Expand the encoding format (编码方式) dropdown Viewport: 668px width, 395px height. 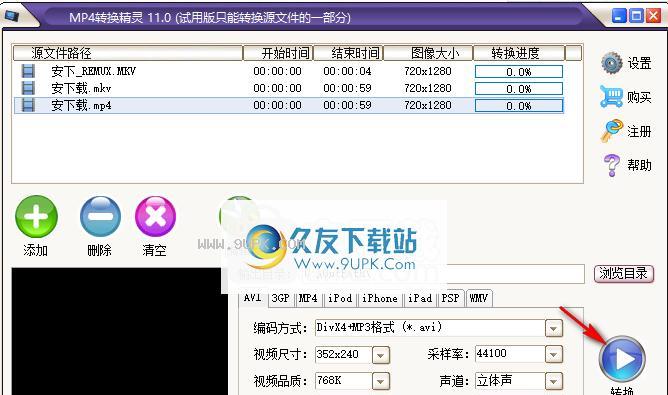point(553,329)
